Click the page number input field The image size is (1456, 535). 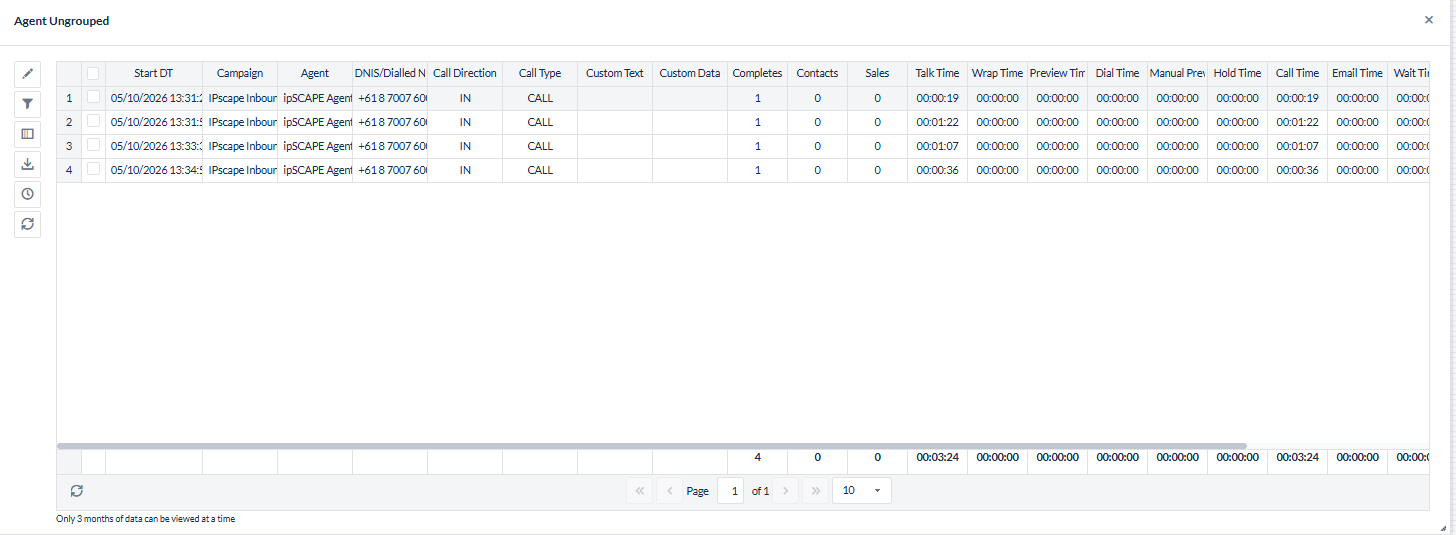pos(731,491)
